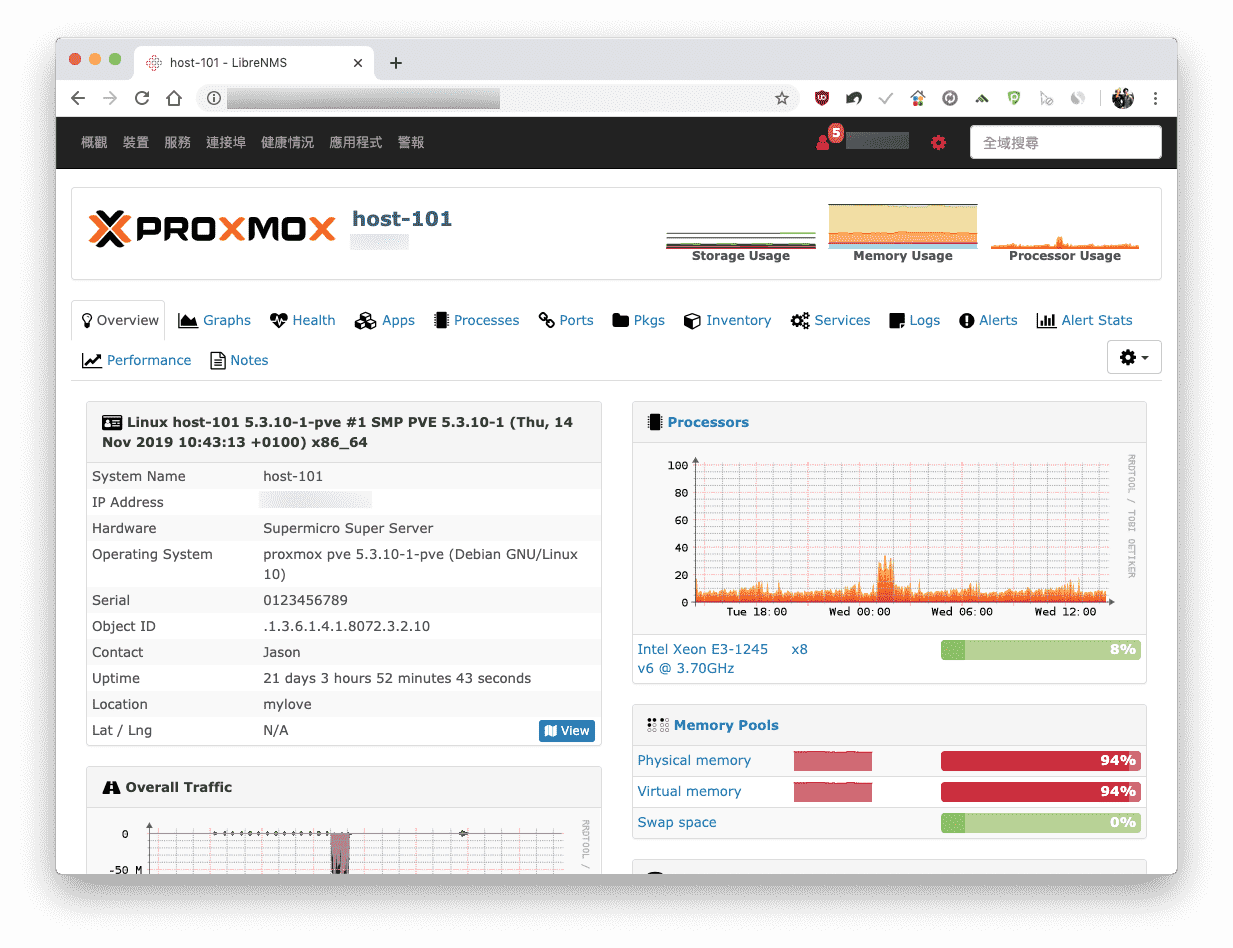Switch to the Graphs tab
This screenshot has width=1233, height=948.
point(215,320)
